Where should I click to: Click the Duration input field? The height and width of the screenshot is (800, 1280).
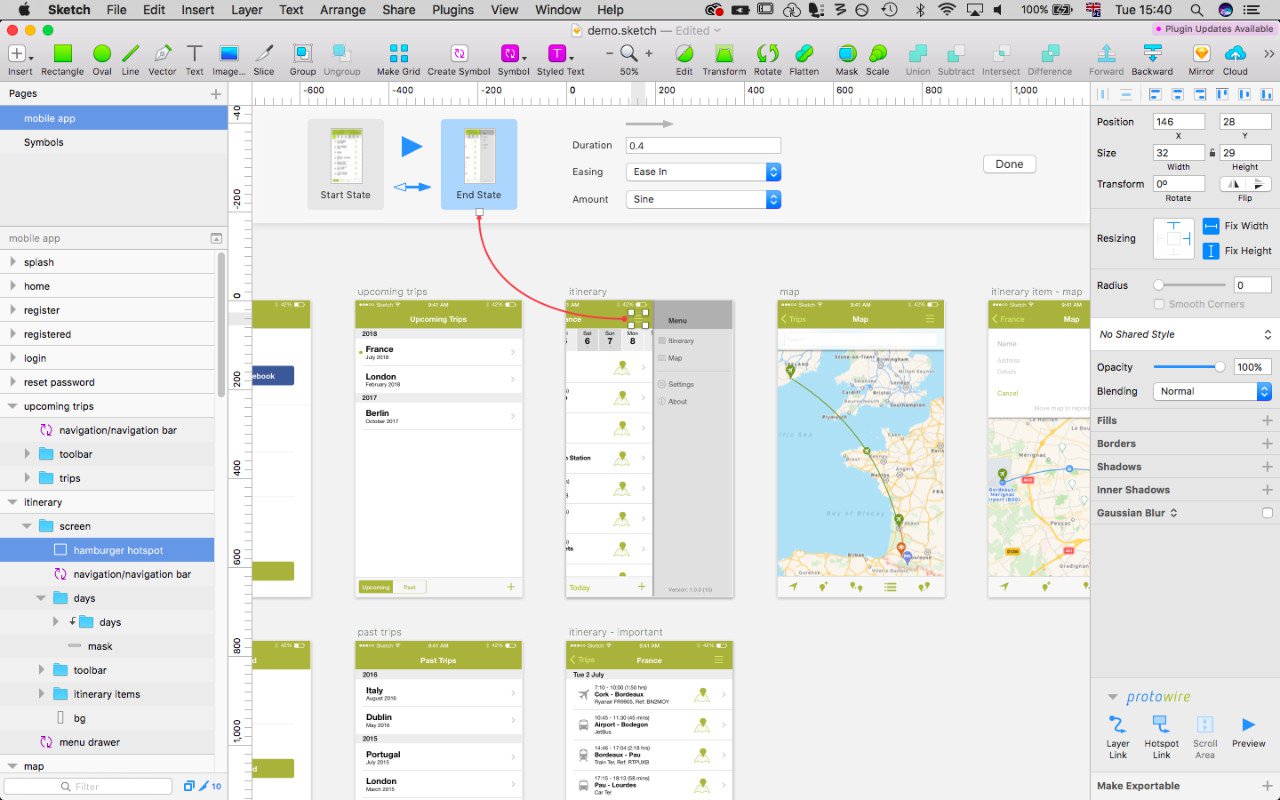pyautogui.click(x=703, y=146)
